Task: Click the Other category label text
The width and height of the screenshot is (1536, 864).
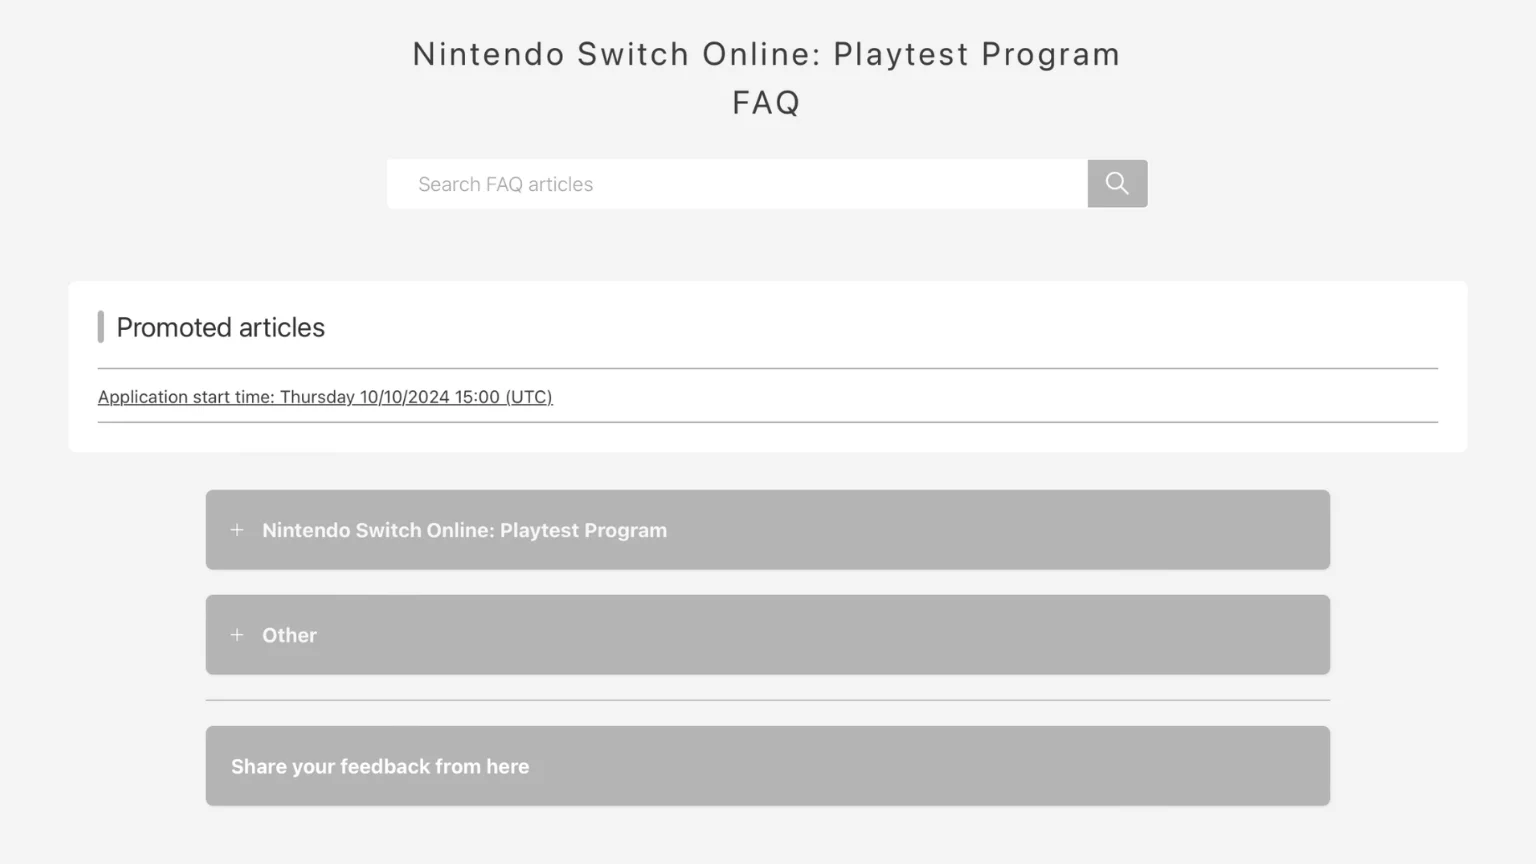Action: tap(289, 635)
